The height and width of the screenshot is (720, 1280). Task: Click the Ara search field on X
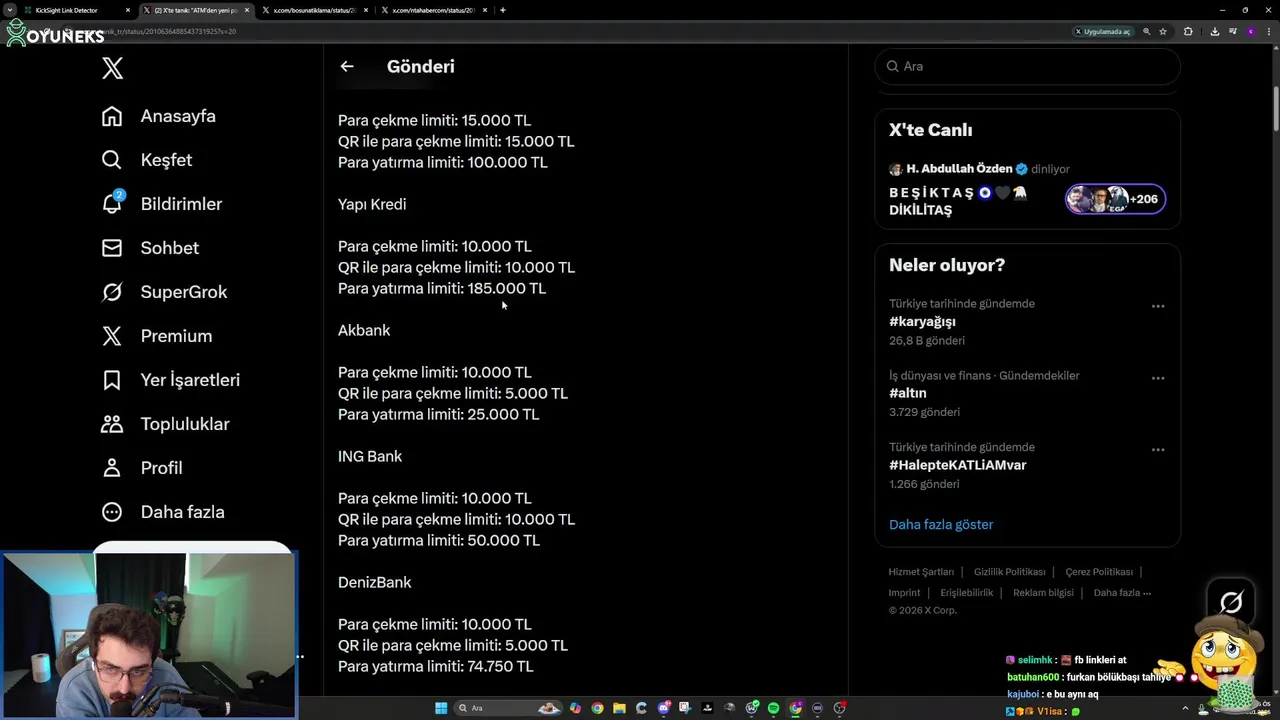click(1027, 66)
